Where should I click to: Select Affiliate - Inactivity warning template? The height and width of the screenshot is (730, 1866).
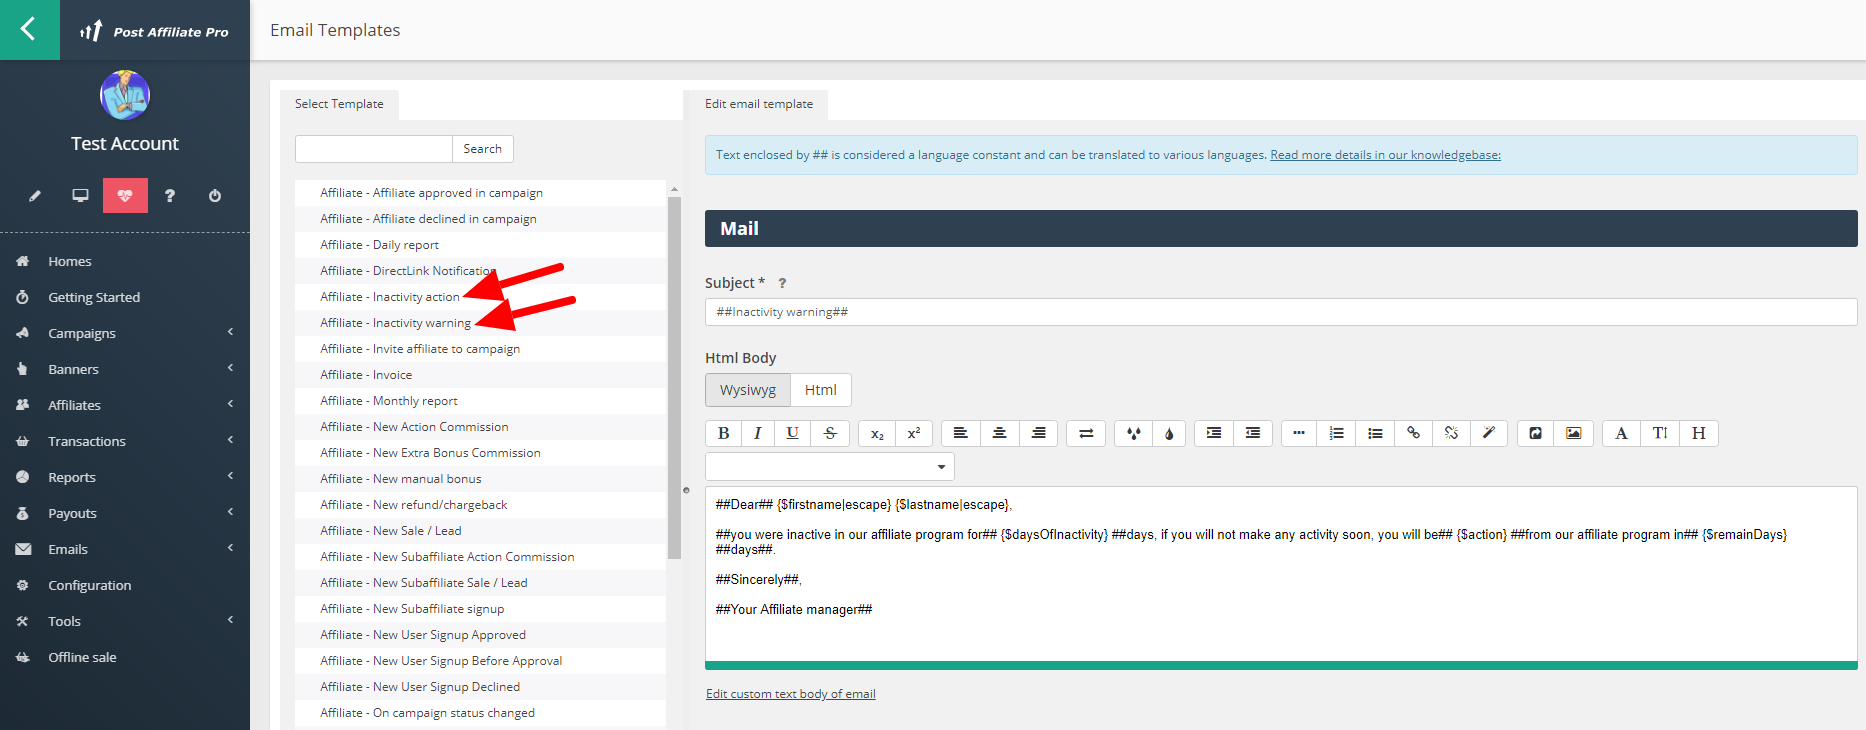tap(480, 323)
